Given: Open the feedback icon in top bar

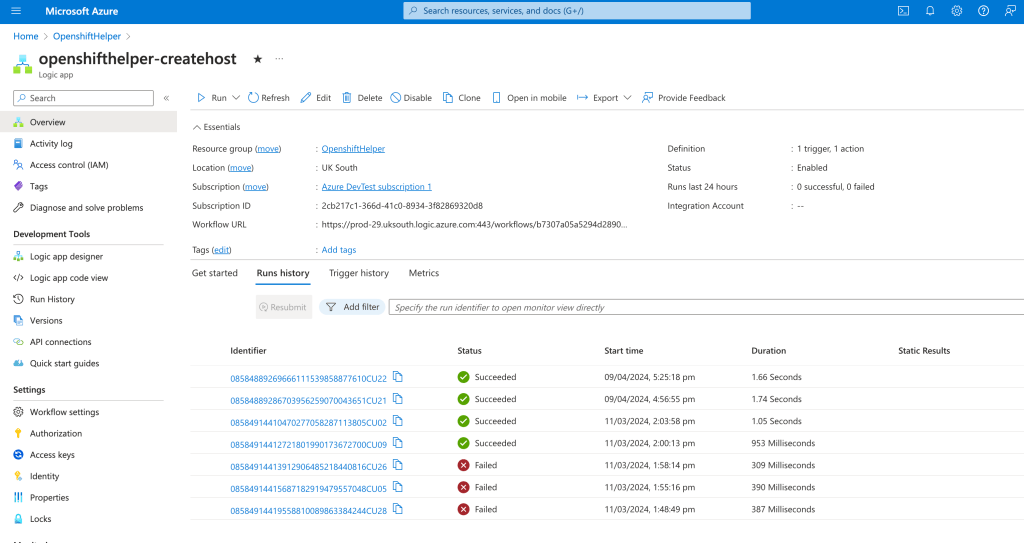Looking at the screenshot, I should (1010, 11).
